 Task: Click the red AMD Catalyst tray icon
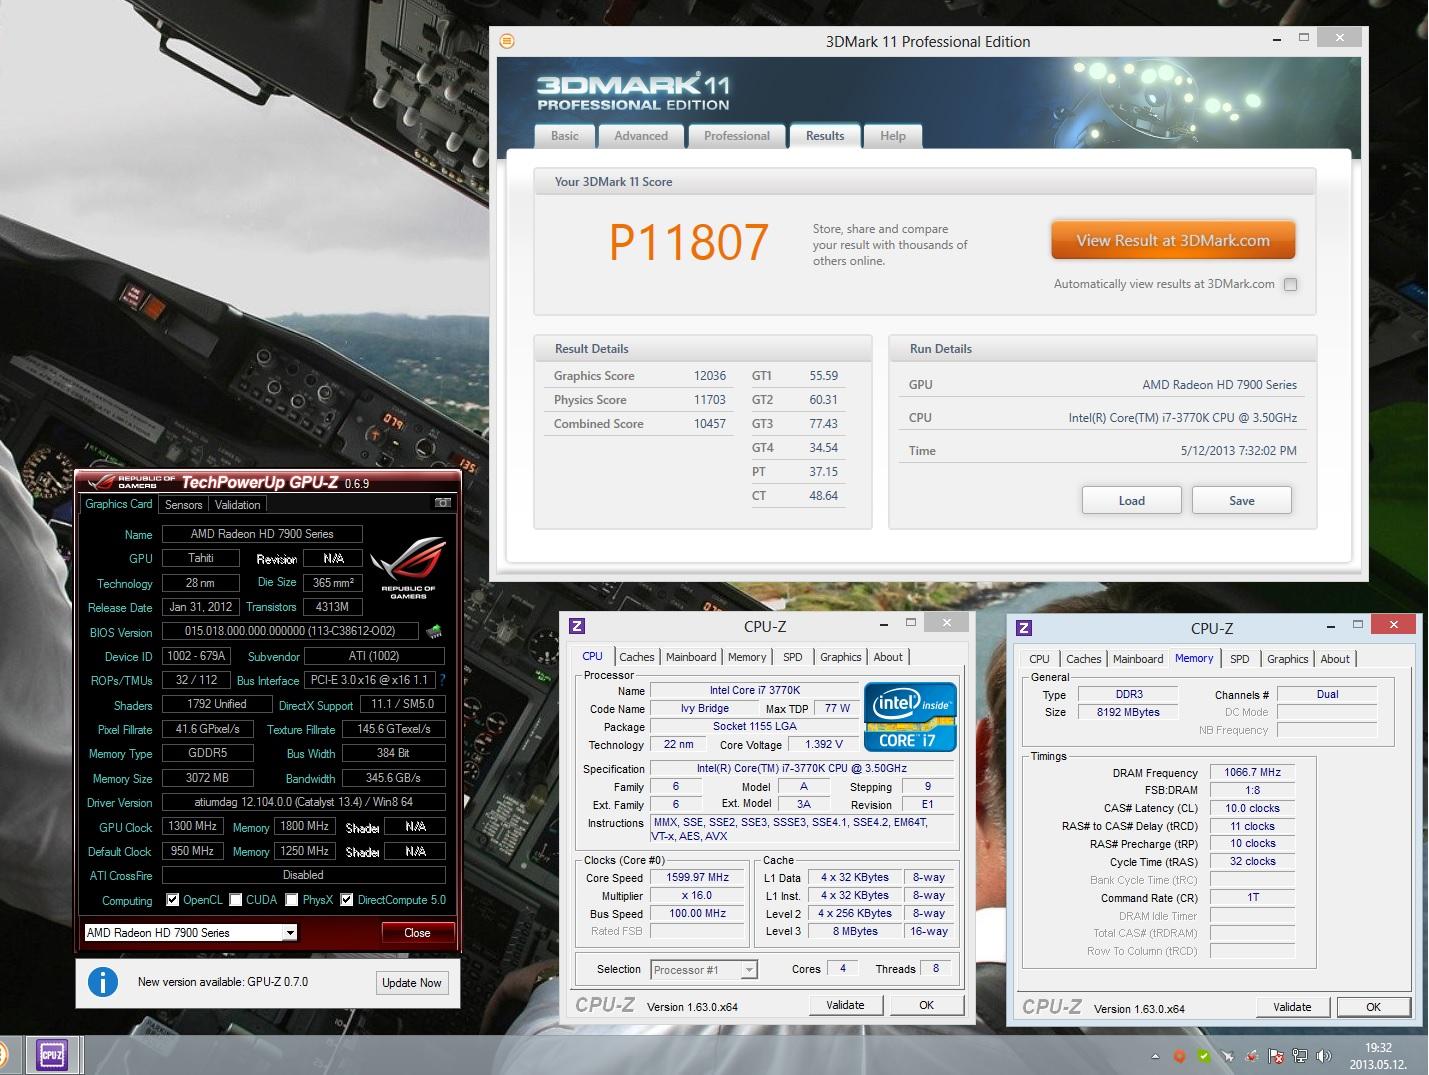[x=1252, y=1056]
